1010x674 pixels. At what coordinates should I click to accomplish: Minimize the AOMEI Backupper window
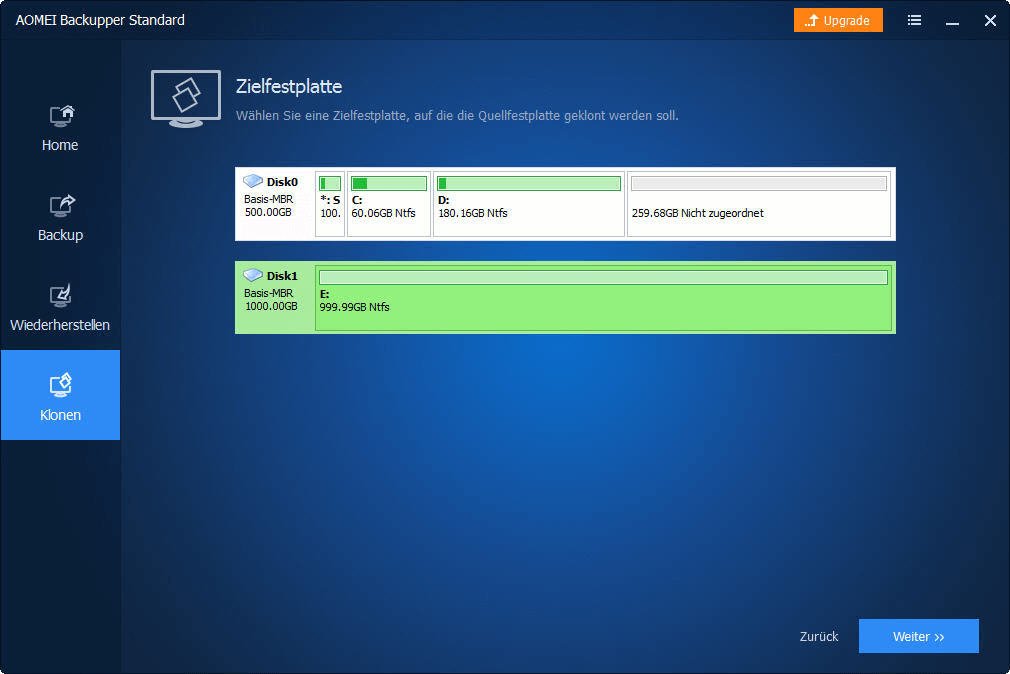(x=952, y=22)
